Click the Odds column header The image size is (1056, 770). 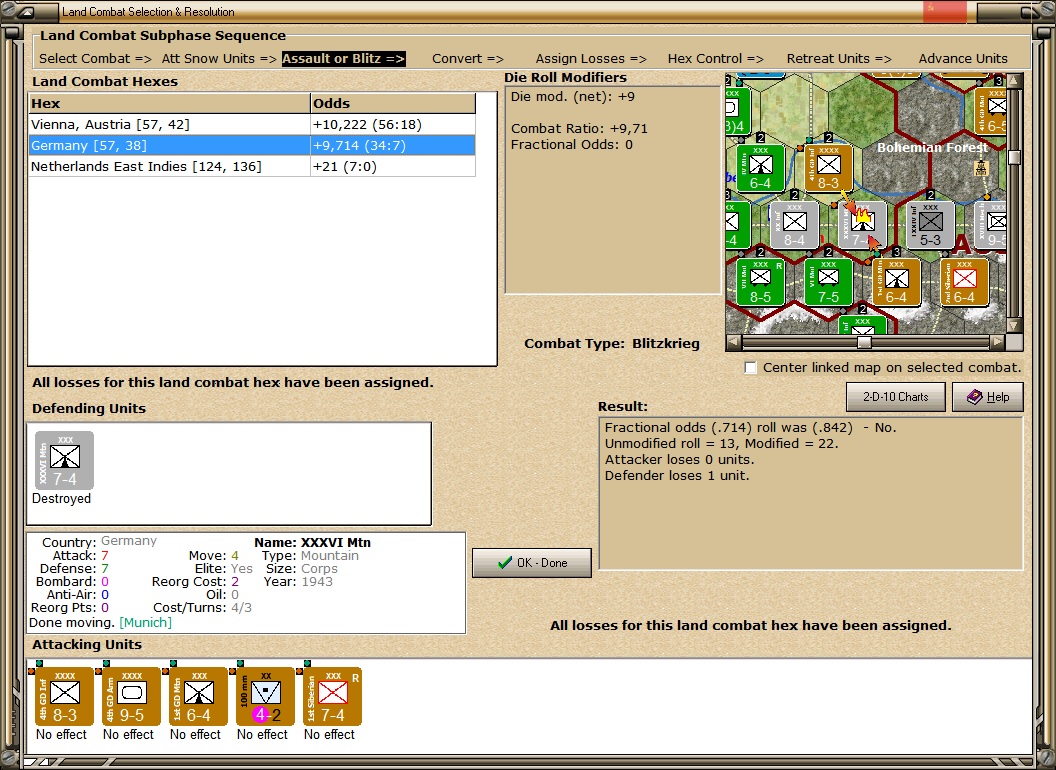point(393,103)
